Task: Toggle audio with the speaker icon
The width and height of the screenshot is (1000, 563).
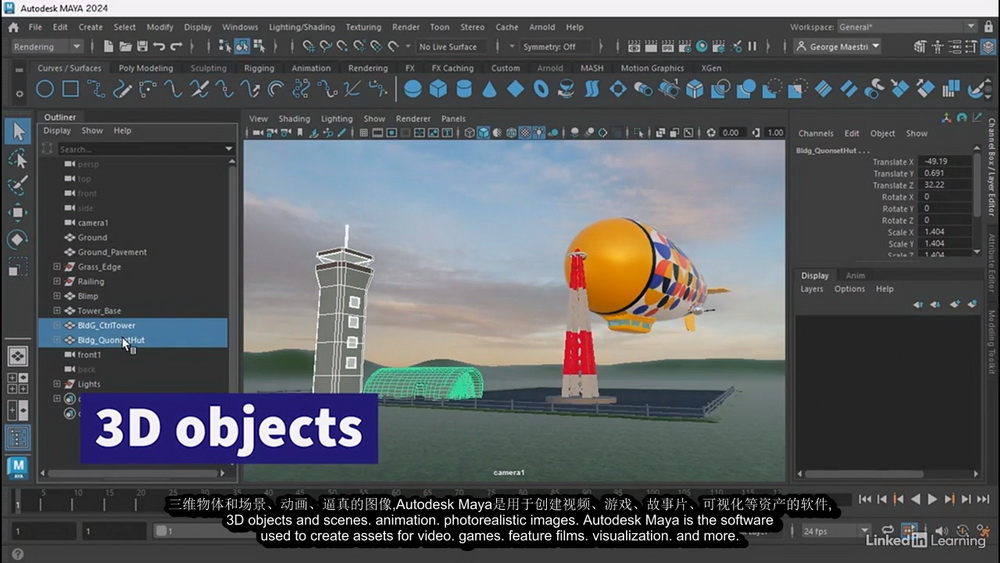Action: click(x=942, y=530)
